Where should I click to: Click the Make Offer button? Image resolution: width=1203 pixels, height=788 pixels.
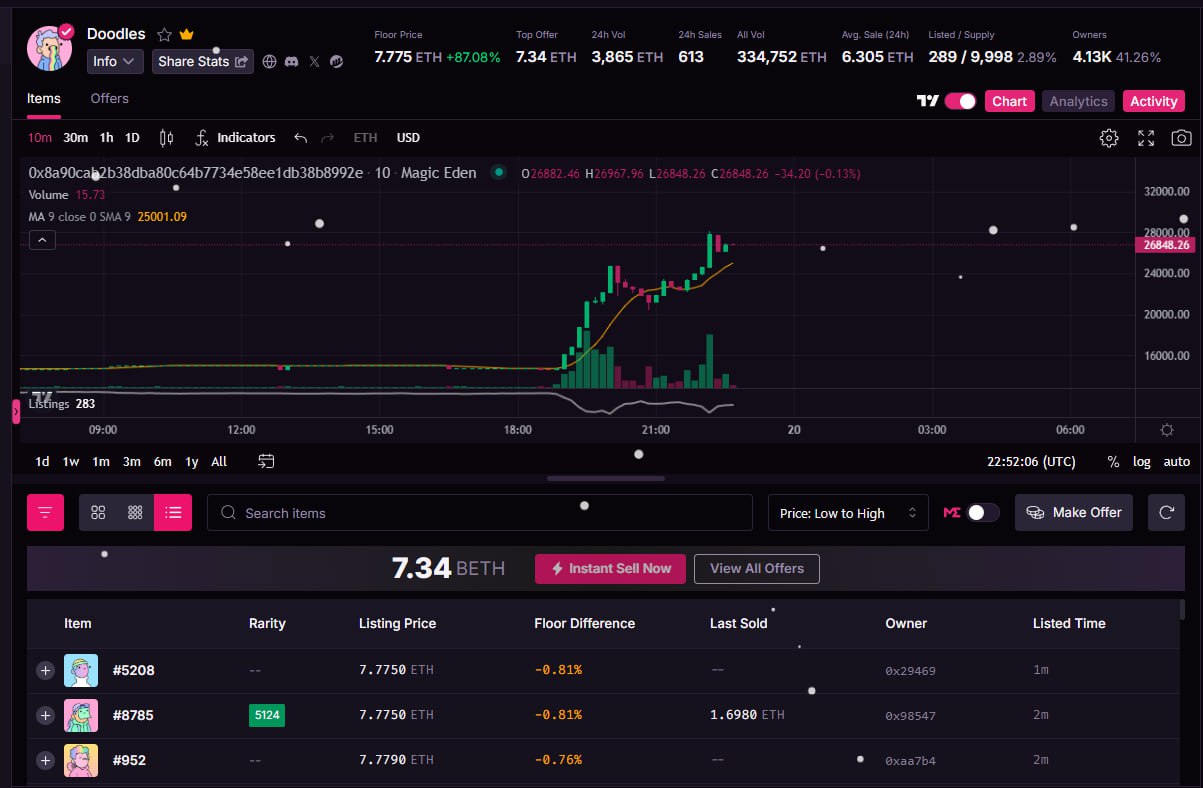[x=1074, y=513]
